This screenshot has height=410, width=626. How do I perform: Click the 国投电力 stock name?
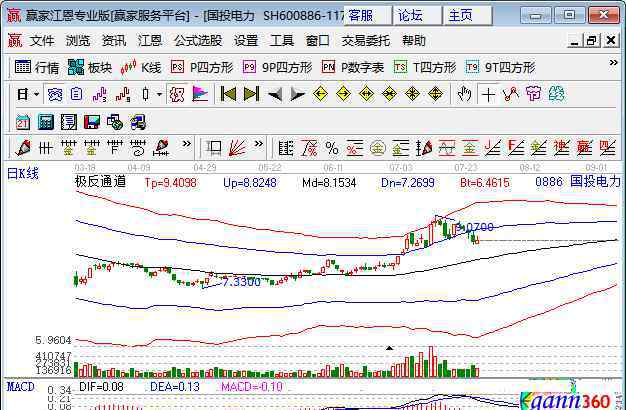click(x=595, y=181)
